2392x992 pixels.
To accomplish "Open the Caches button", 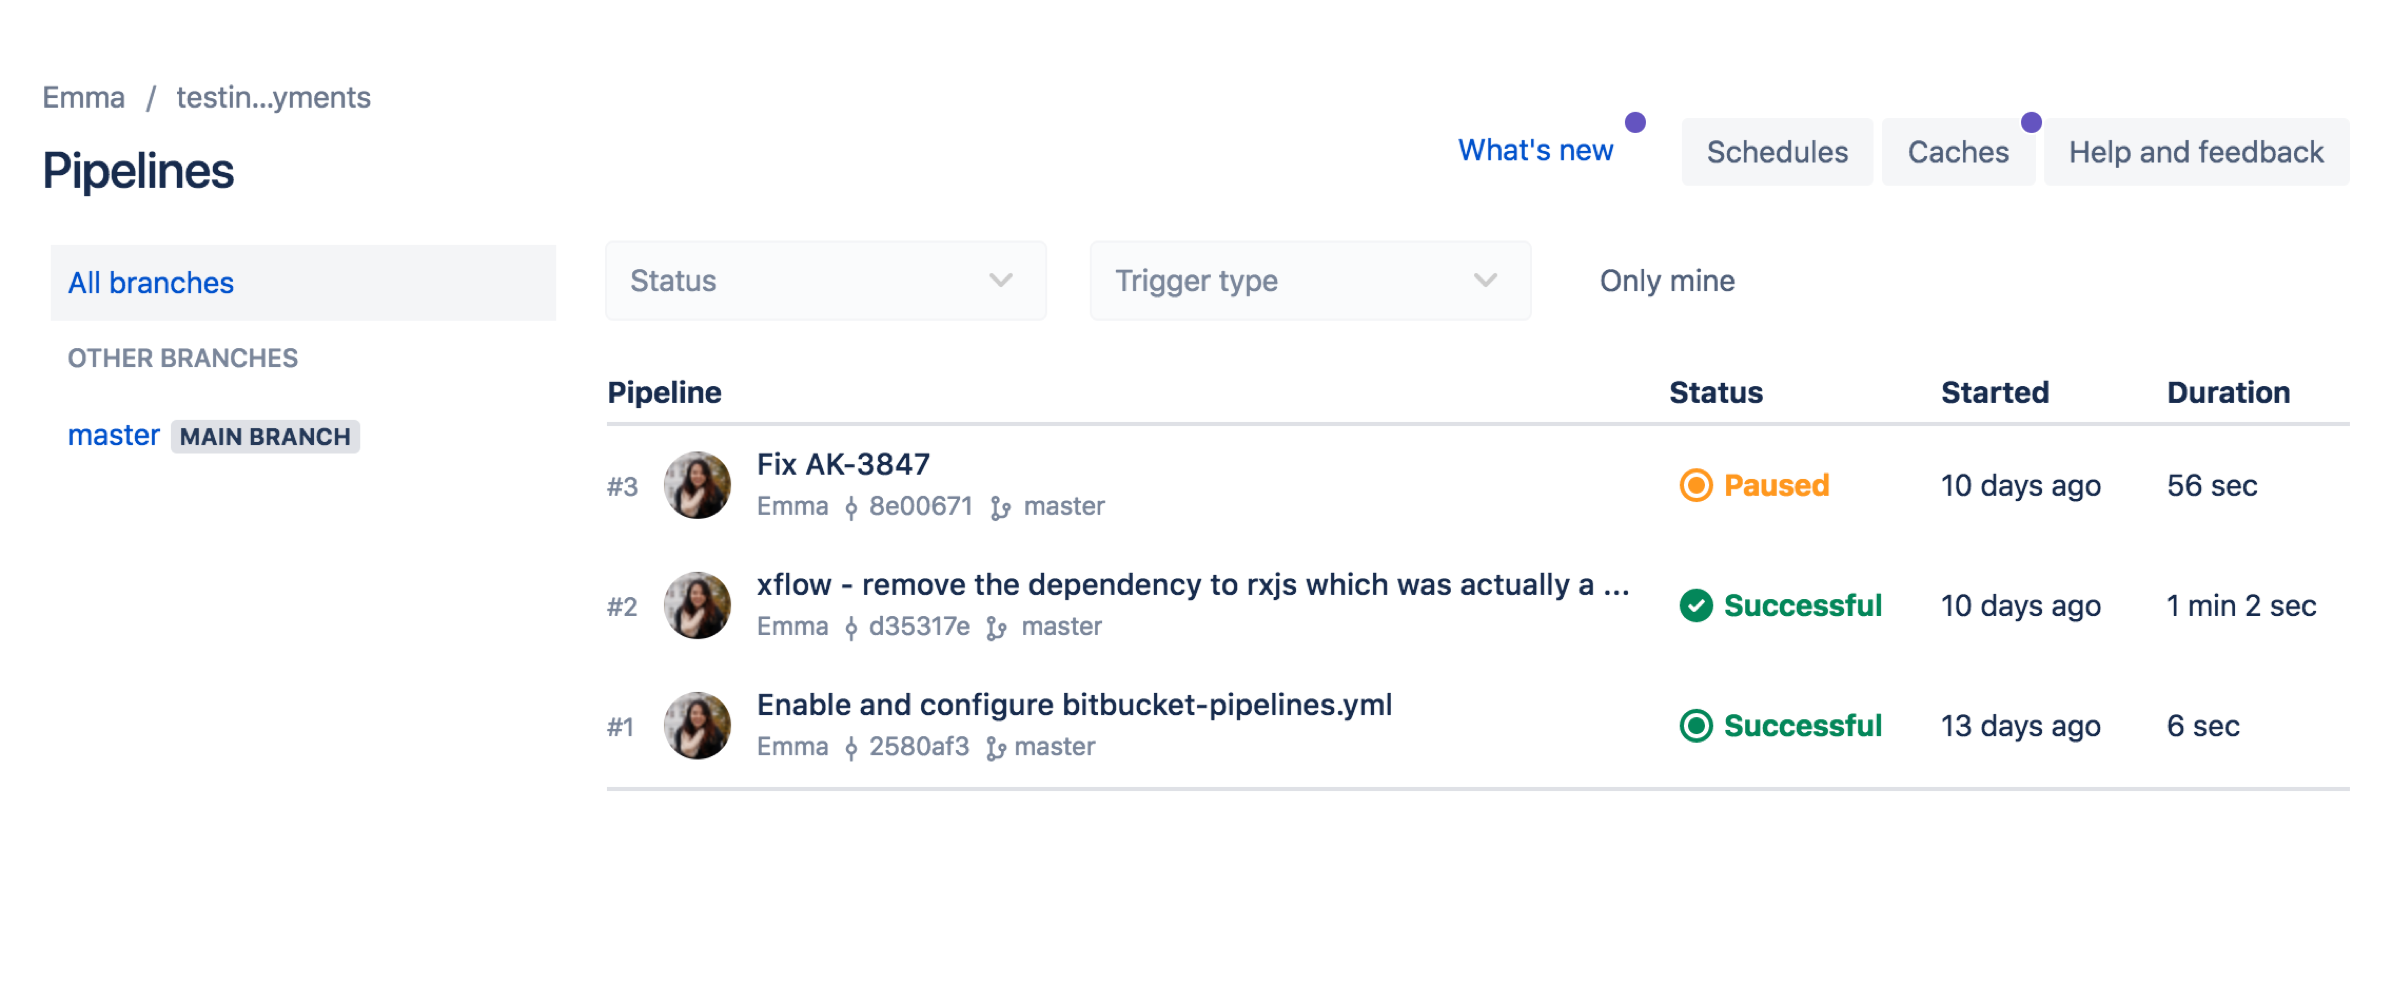I will click(x=1957, y=152).
